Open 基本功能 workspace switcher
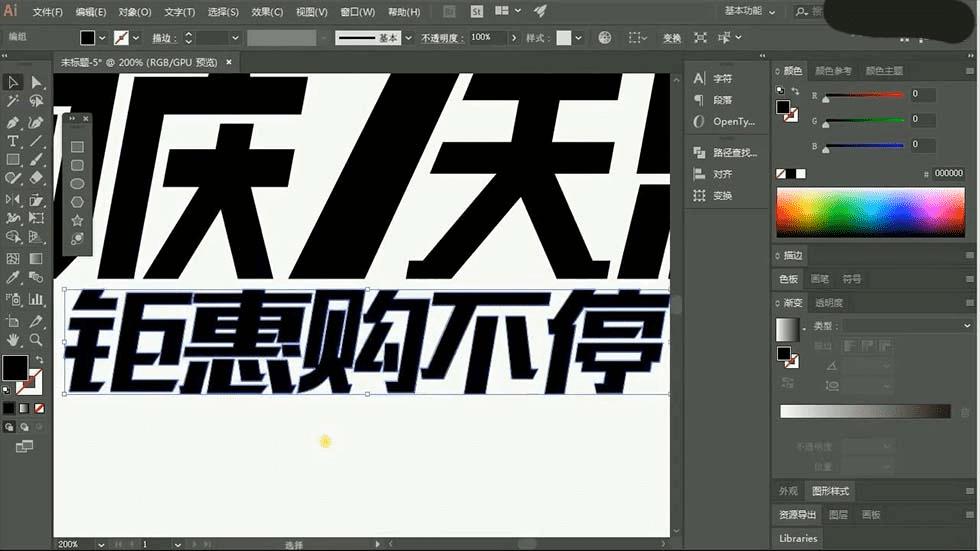 (749, 11)
